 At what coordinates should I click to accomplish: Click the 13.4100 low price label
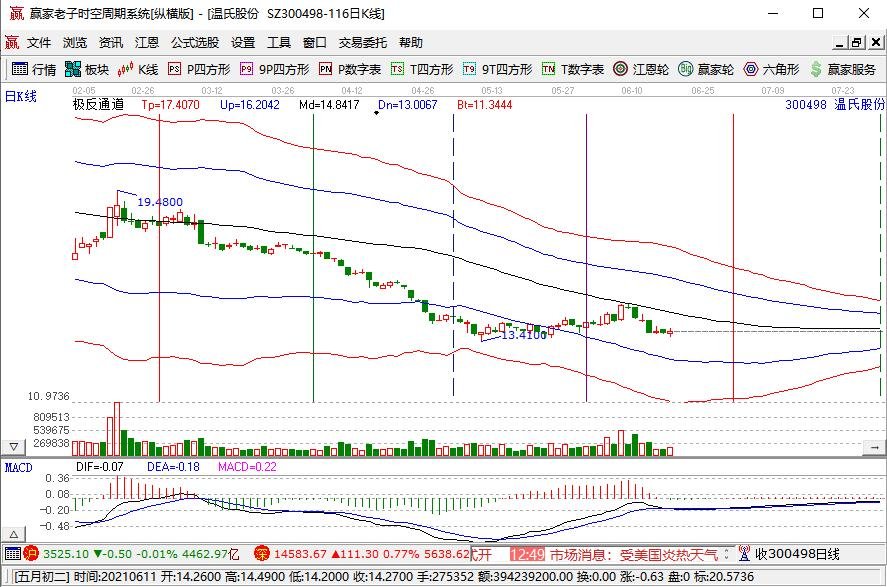coord(524,335)
